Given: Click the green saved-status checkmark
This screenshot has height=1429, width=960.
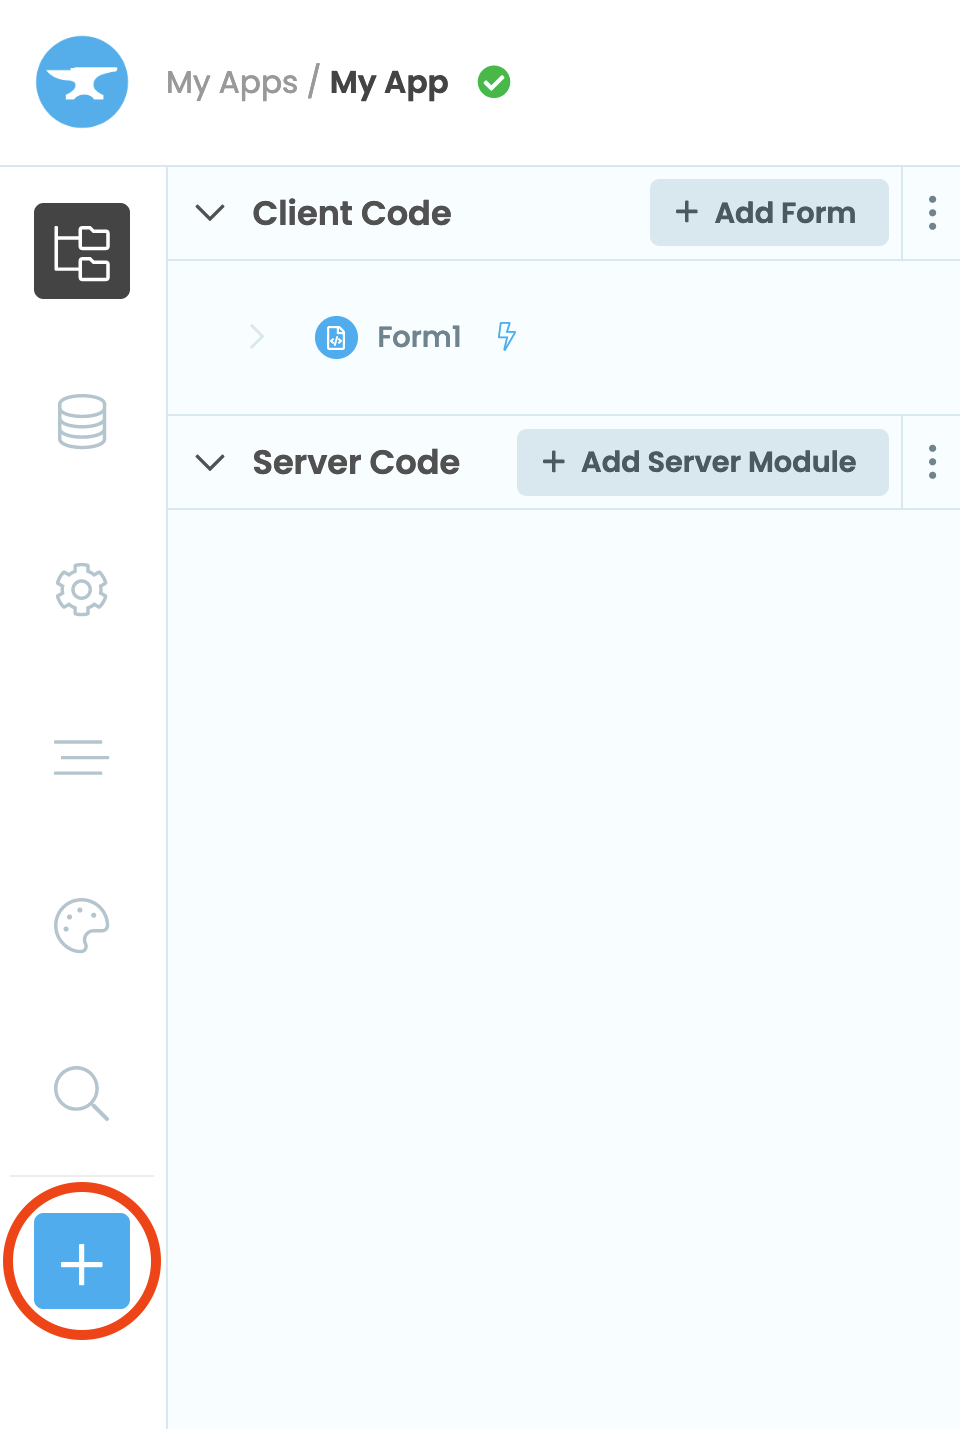Looking at the screenshot, I should pyautogui.click(x=493, y=82).
